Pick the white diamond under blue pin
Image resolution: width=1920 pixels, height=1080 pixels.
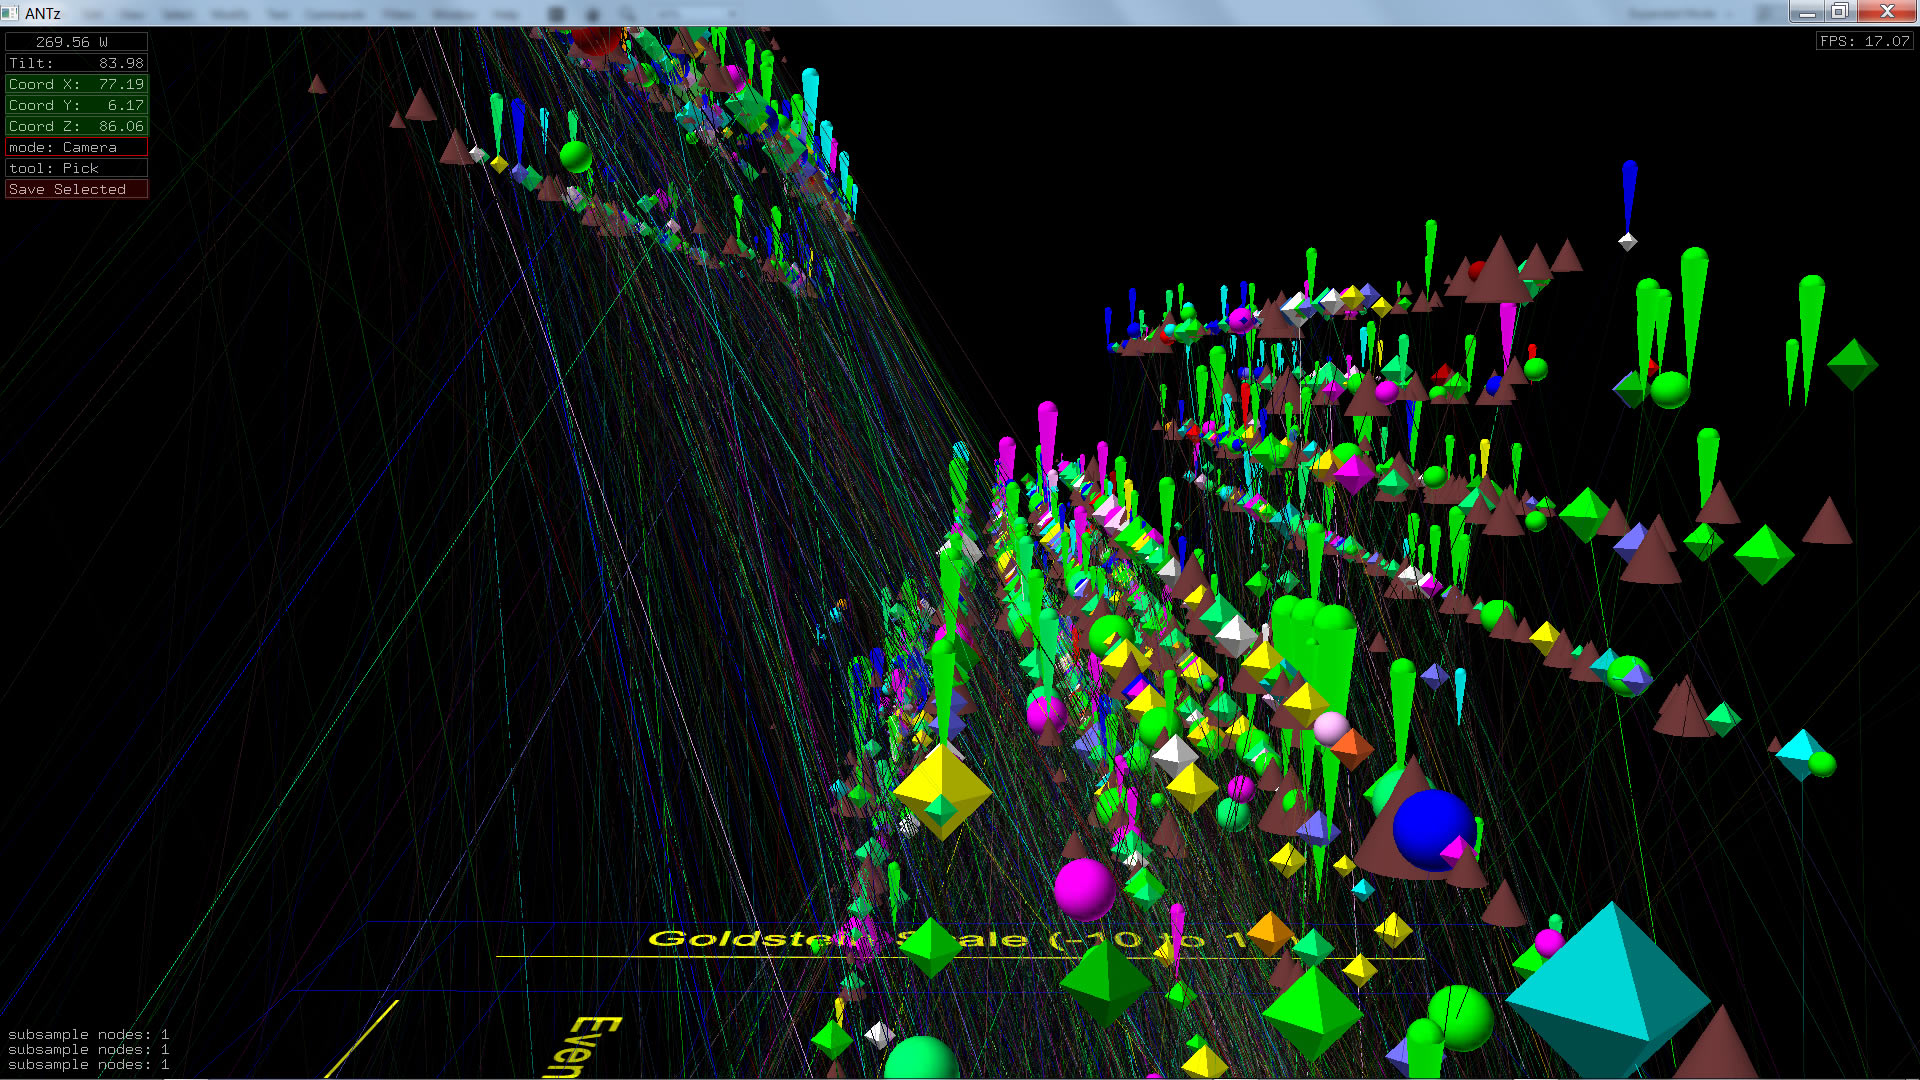[x=1627, y=241]
